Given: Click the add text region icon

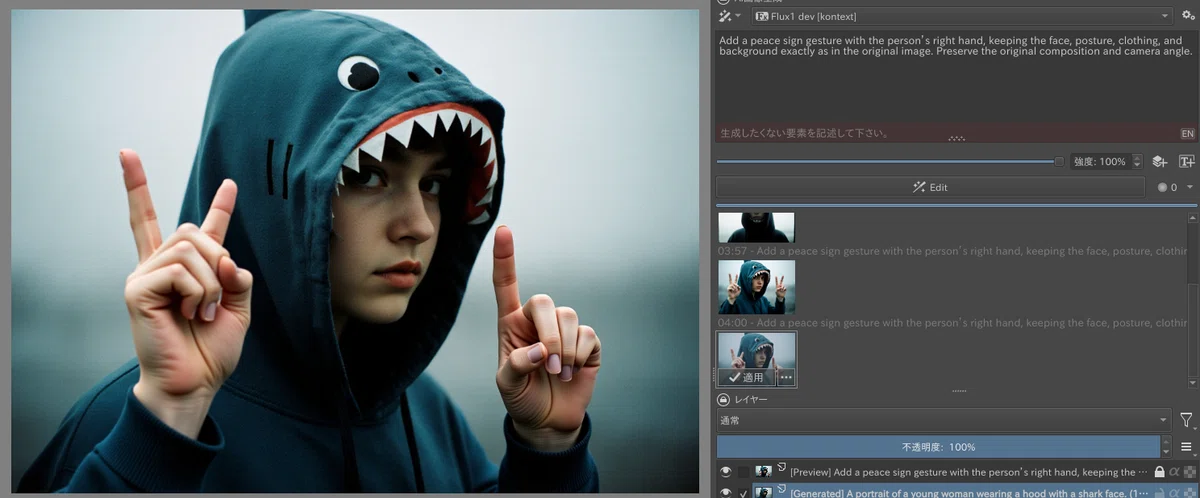Looking at the screenshot, I should click(x=1186, y=161).
